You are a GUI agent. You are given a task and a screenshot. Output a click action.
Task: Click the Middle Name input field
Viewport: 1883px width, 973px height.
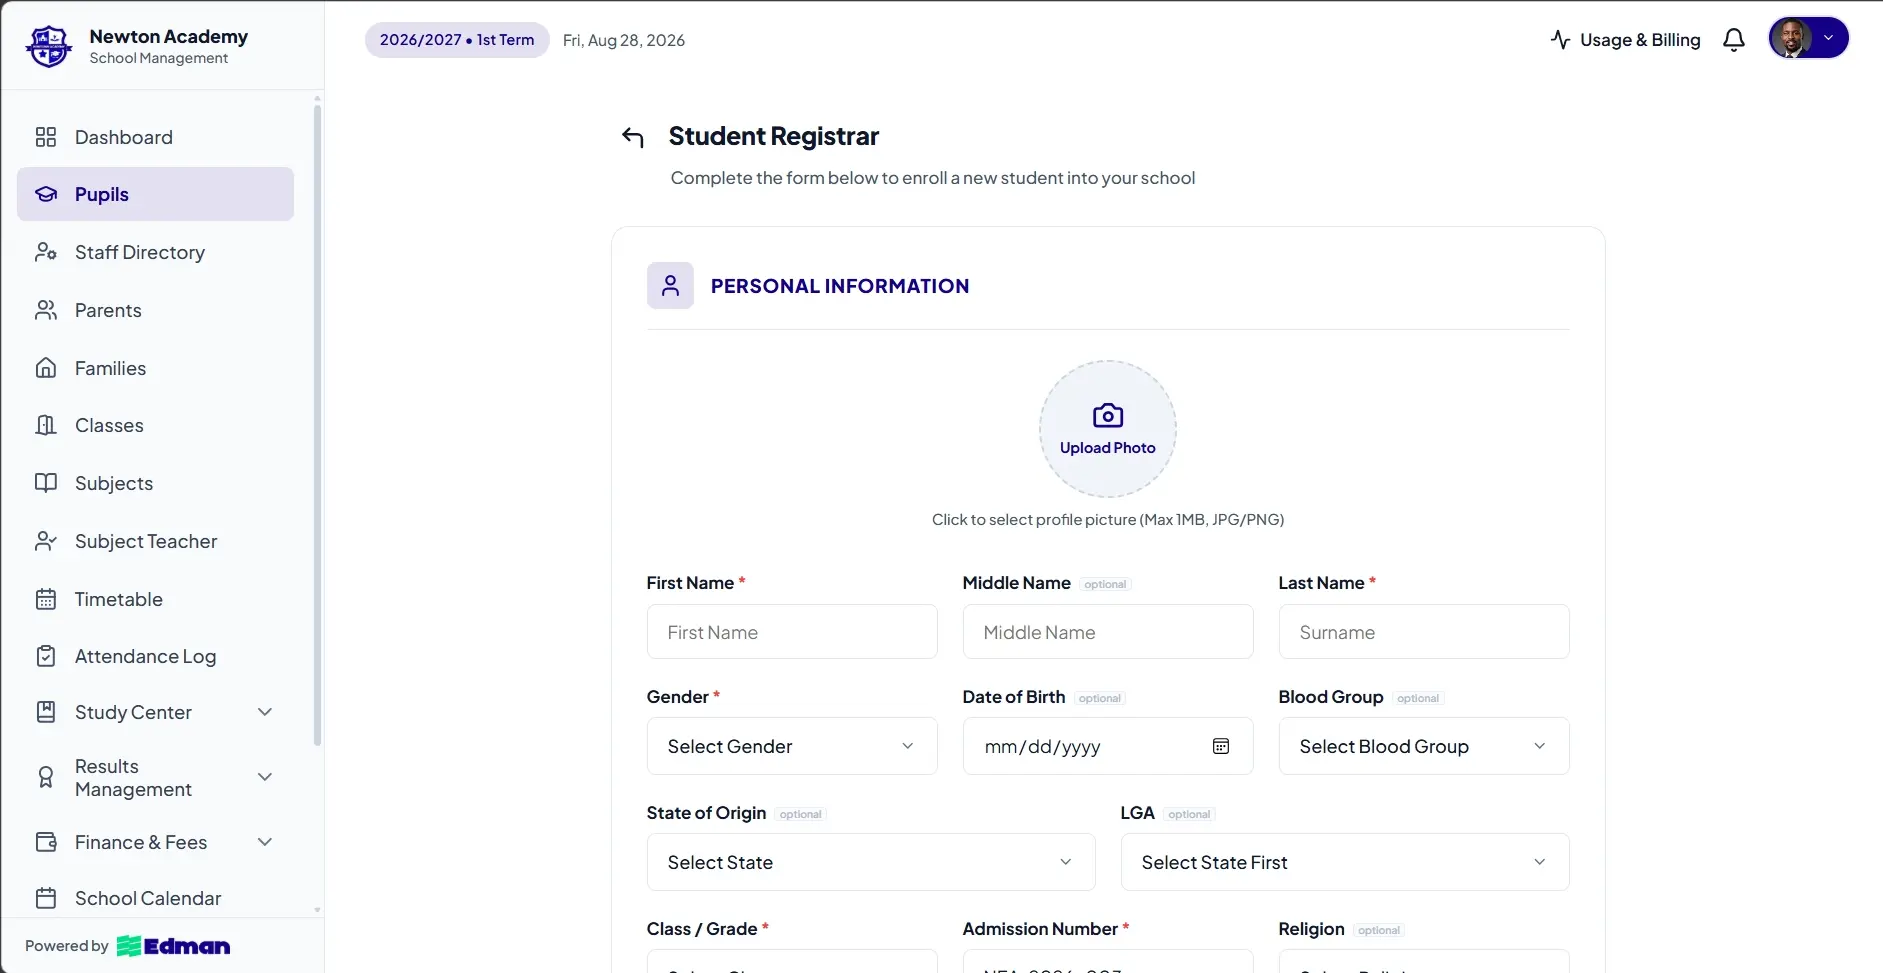point(1108,632)
